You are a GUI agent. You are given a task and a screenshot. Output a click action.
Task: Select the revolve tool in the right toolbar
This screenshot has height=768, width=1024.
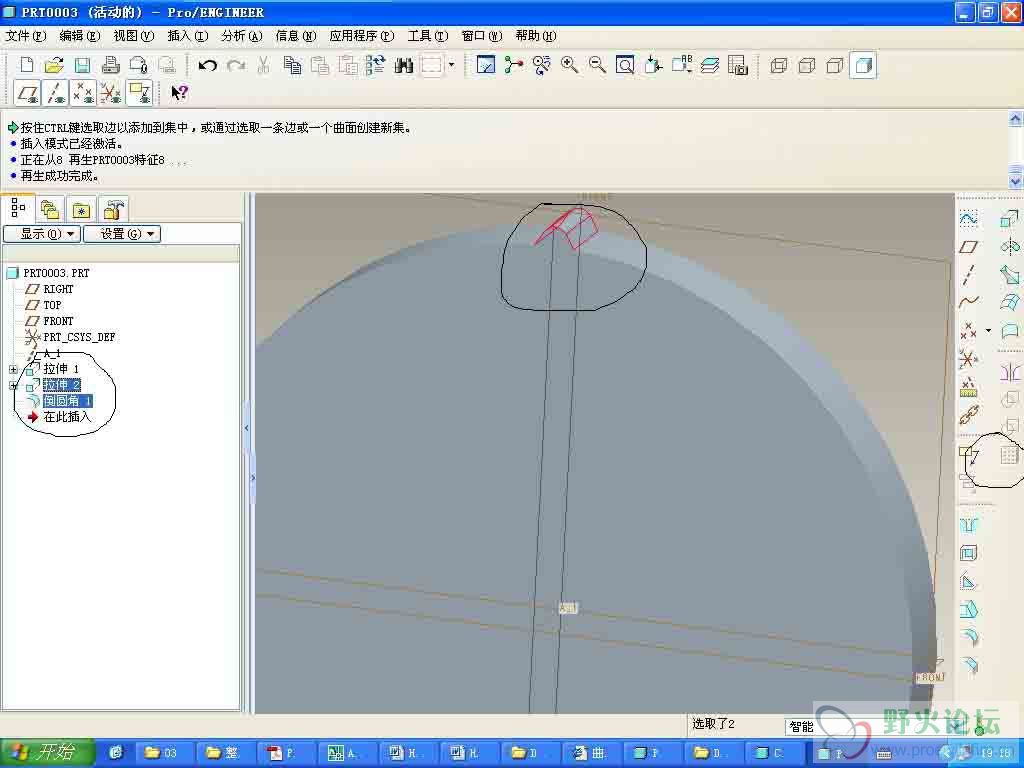(1010, 246)
